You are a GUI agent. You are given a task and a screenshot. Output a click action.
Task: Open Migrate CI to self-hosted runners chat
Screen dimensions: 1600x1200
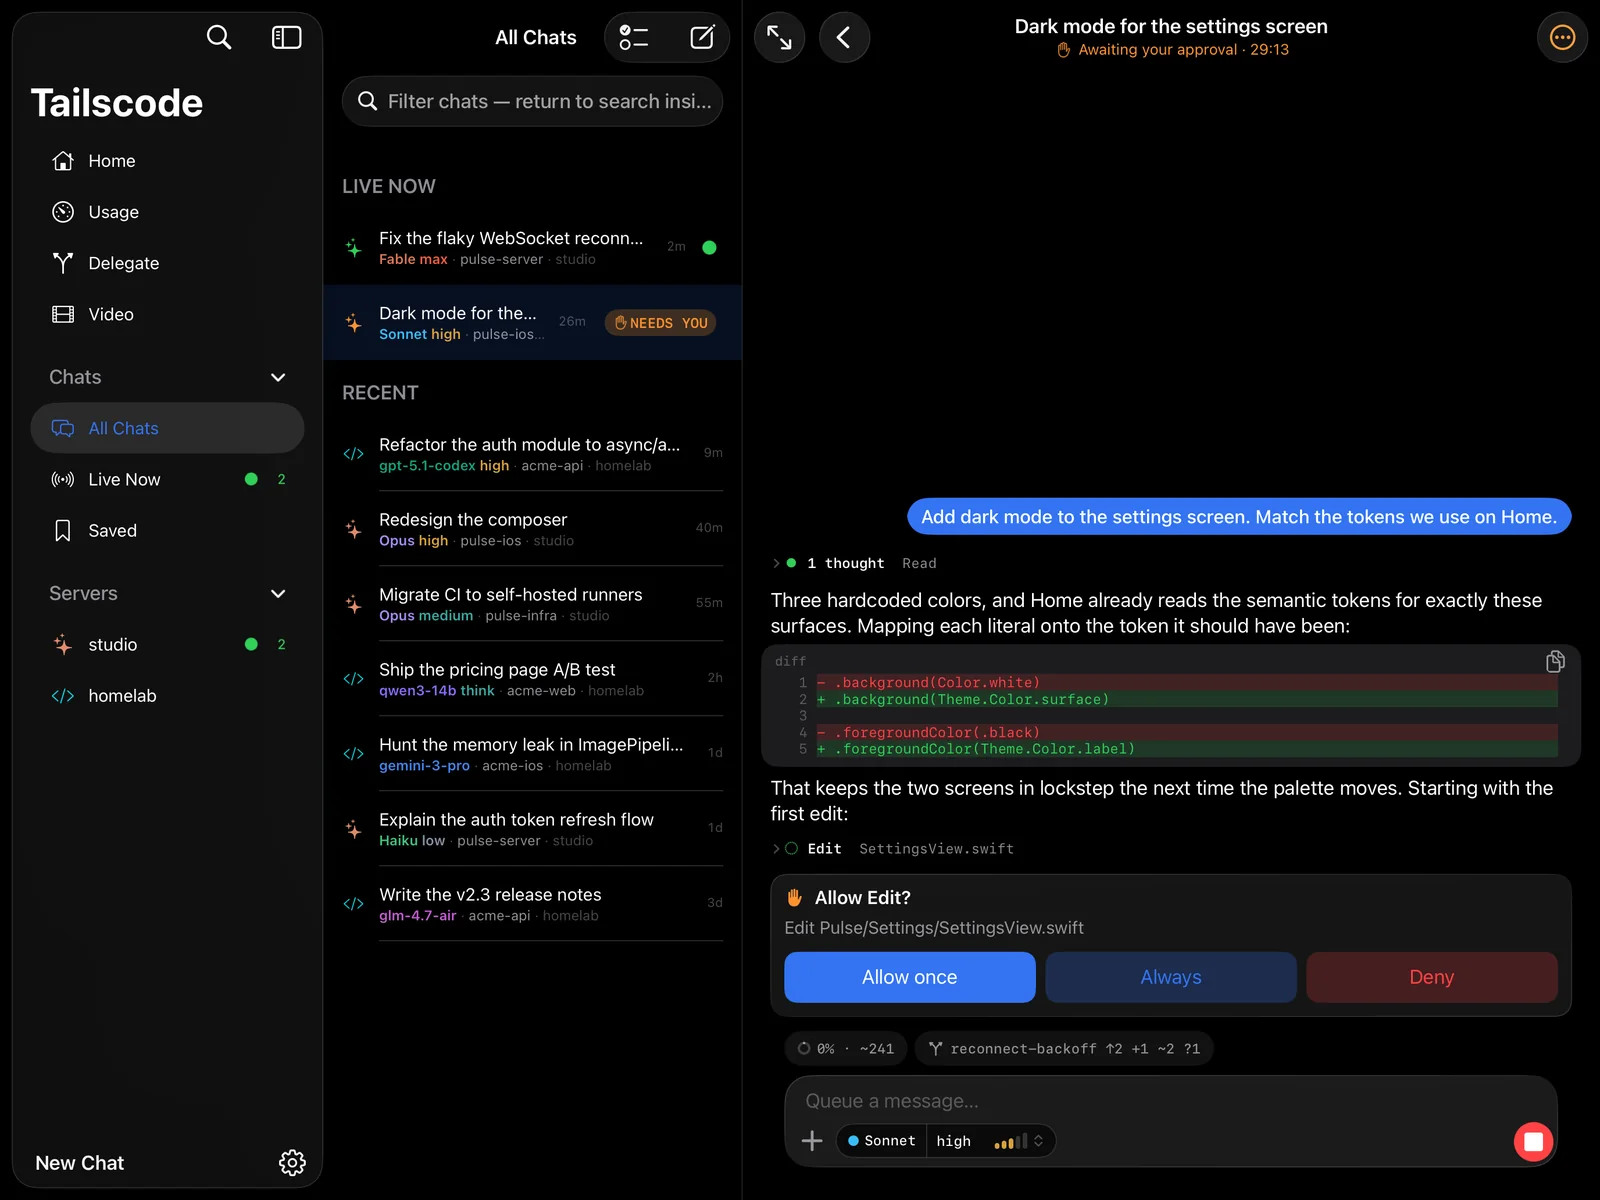pyautogui.click(x=532, y=603)
